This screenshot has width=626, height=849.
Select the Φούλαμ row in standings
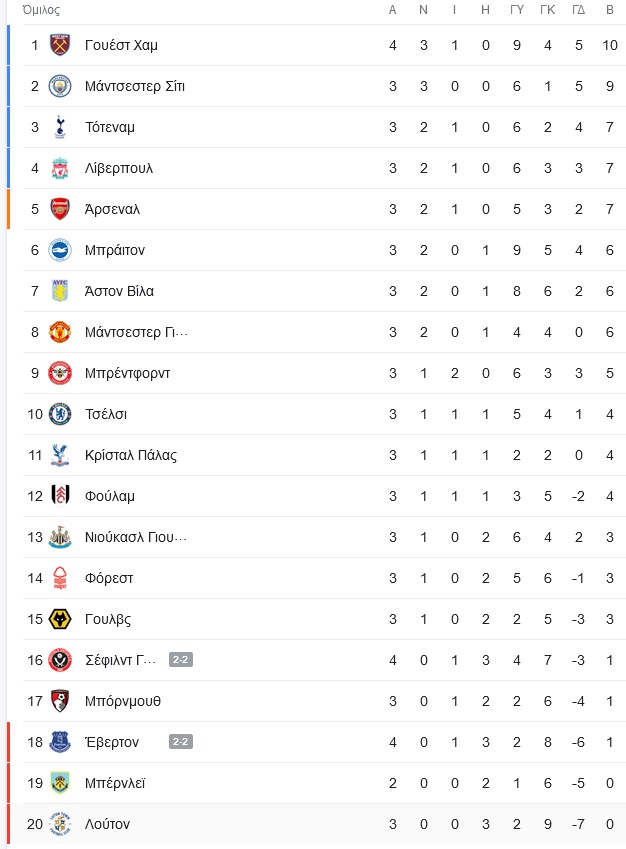click(324, 496)
